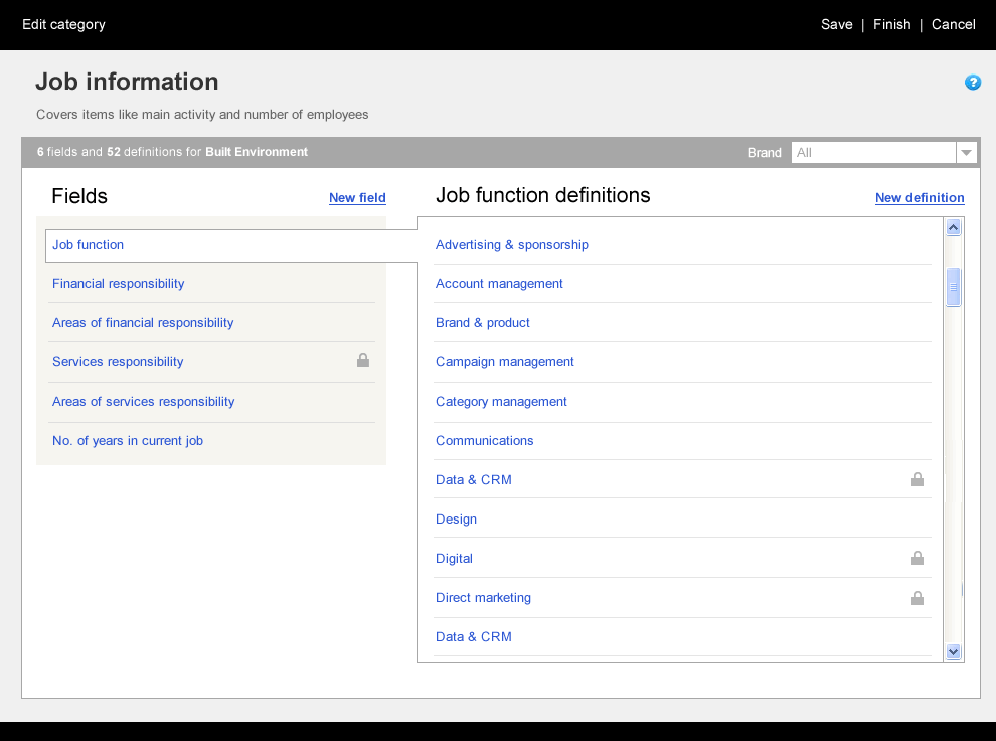Click Save in the top bar
The image size is (996, 741).
pos(836,24)
